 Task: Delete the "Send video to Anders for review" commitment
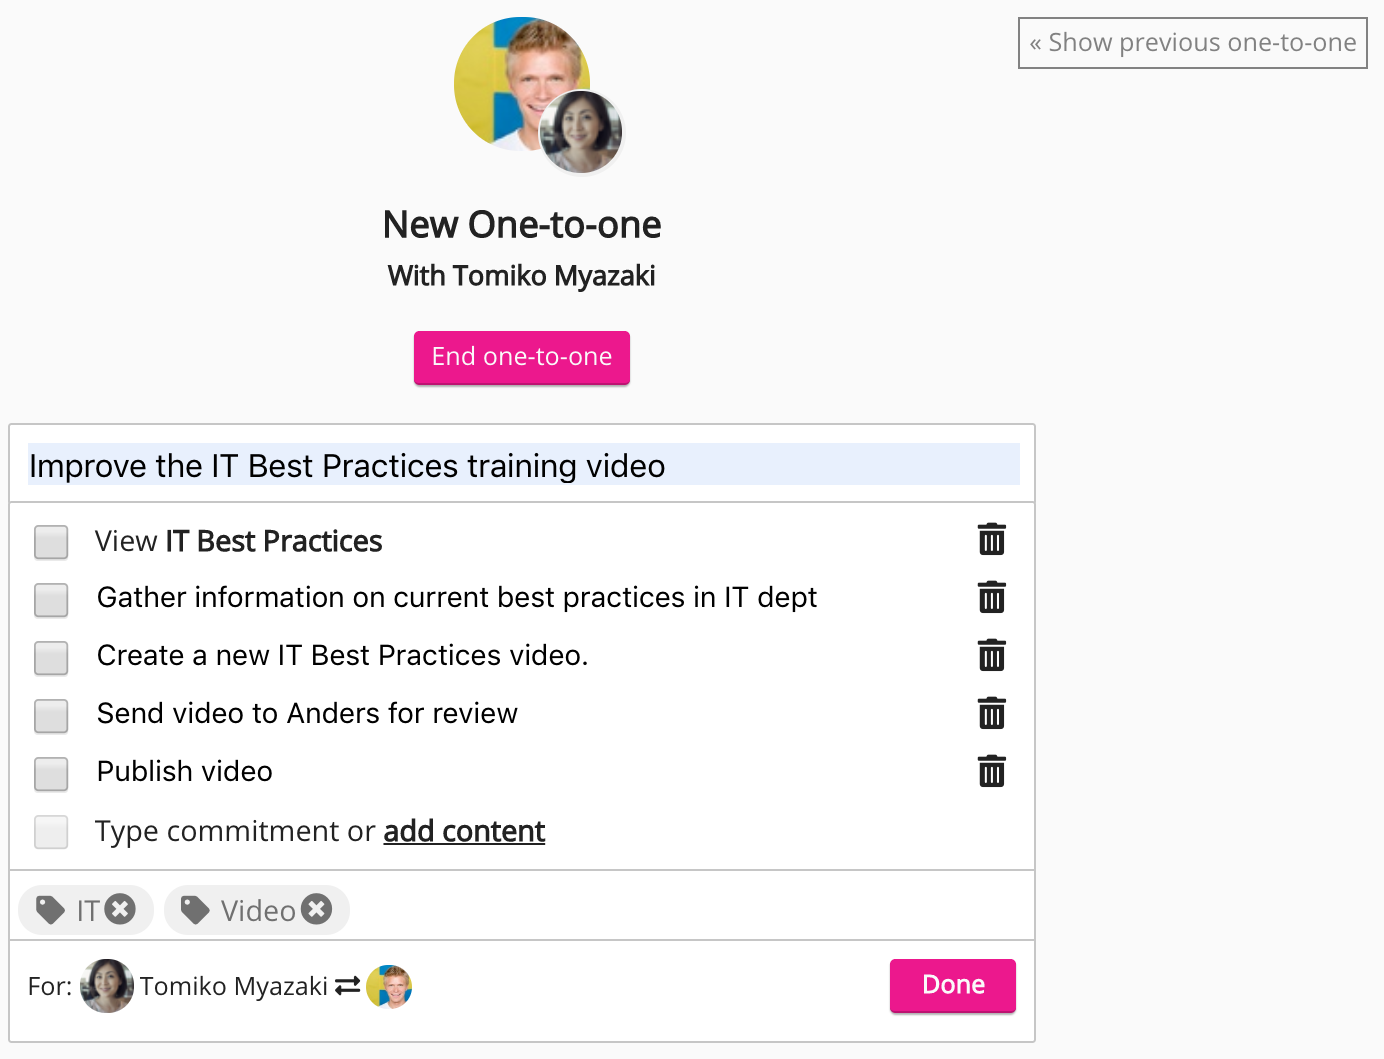coord(991,714)
